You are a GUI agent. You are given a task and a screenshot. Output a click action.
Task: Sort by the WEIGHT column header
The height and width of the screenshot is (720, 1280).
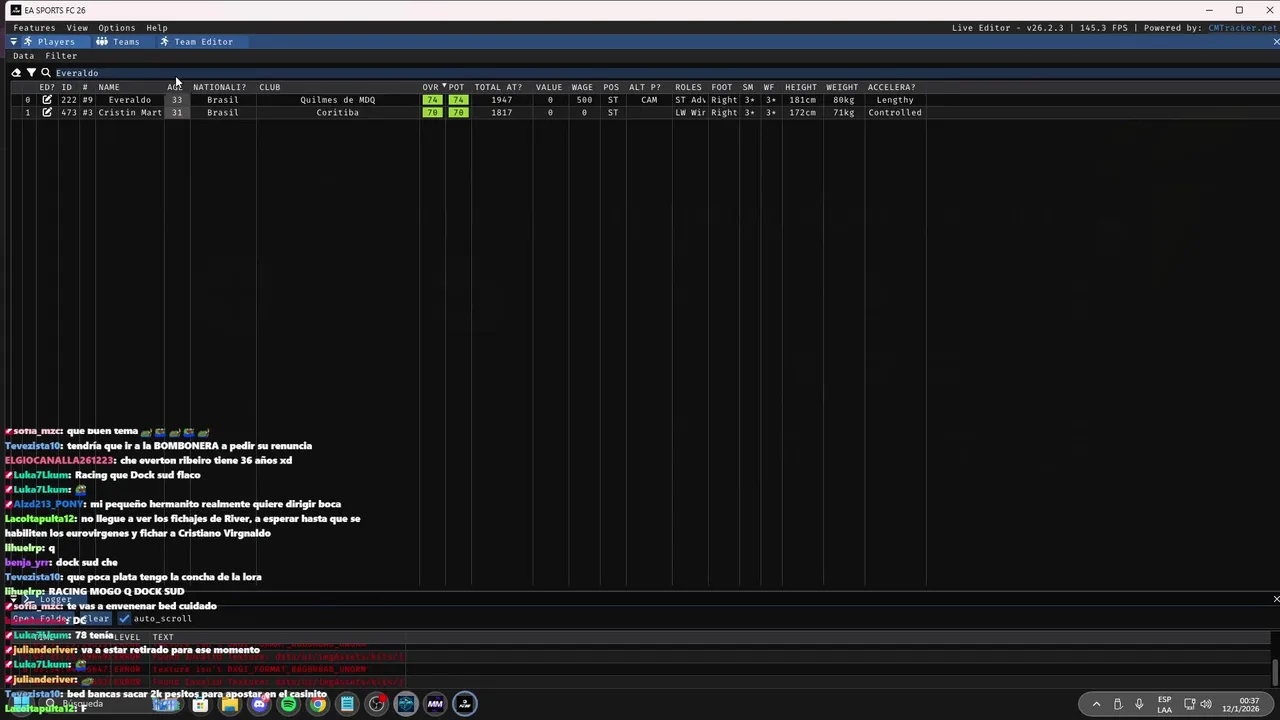point(842,87)
